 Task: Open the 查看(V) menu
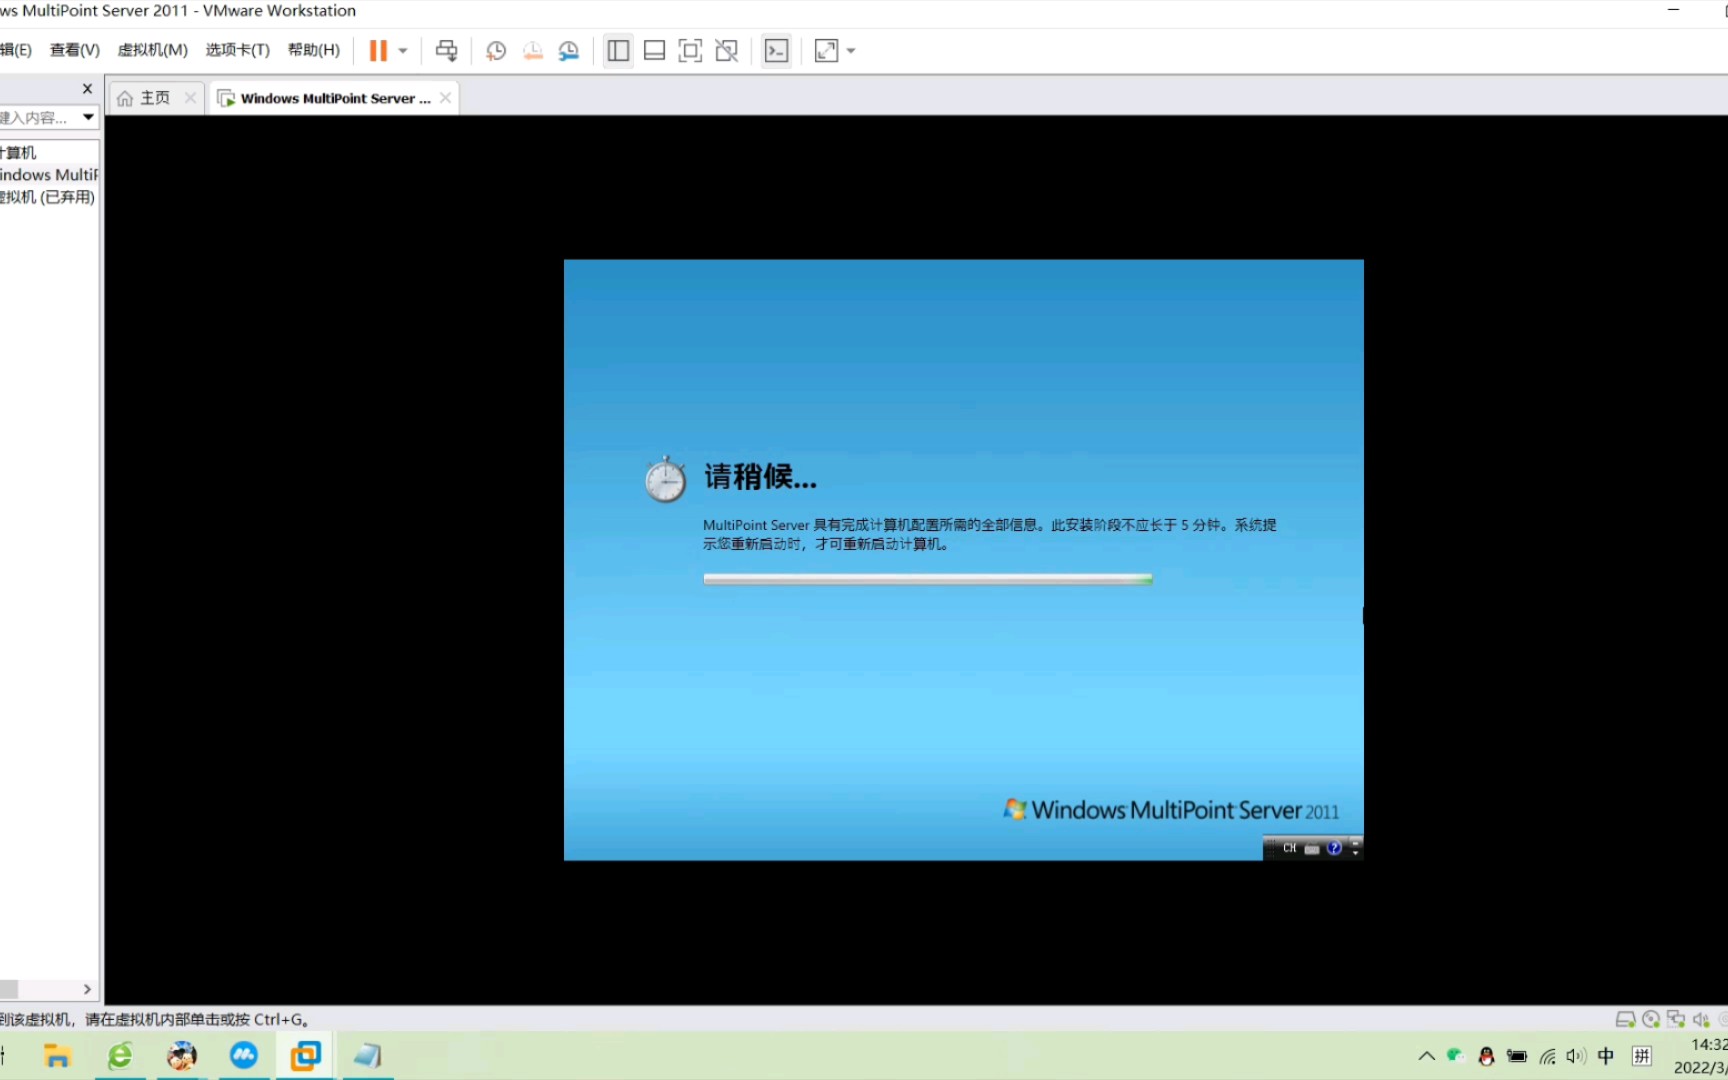pos(75,50)
